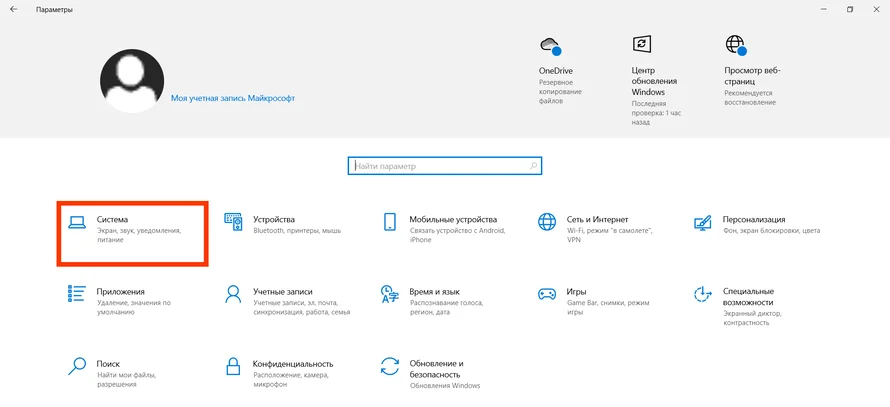
Task: Click 'Рекомендуется восстановление' status text
Action: 750,97
